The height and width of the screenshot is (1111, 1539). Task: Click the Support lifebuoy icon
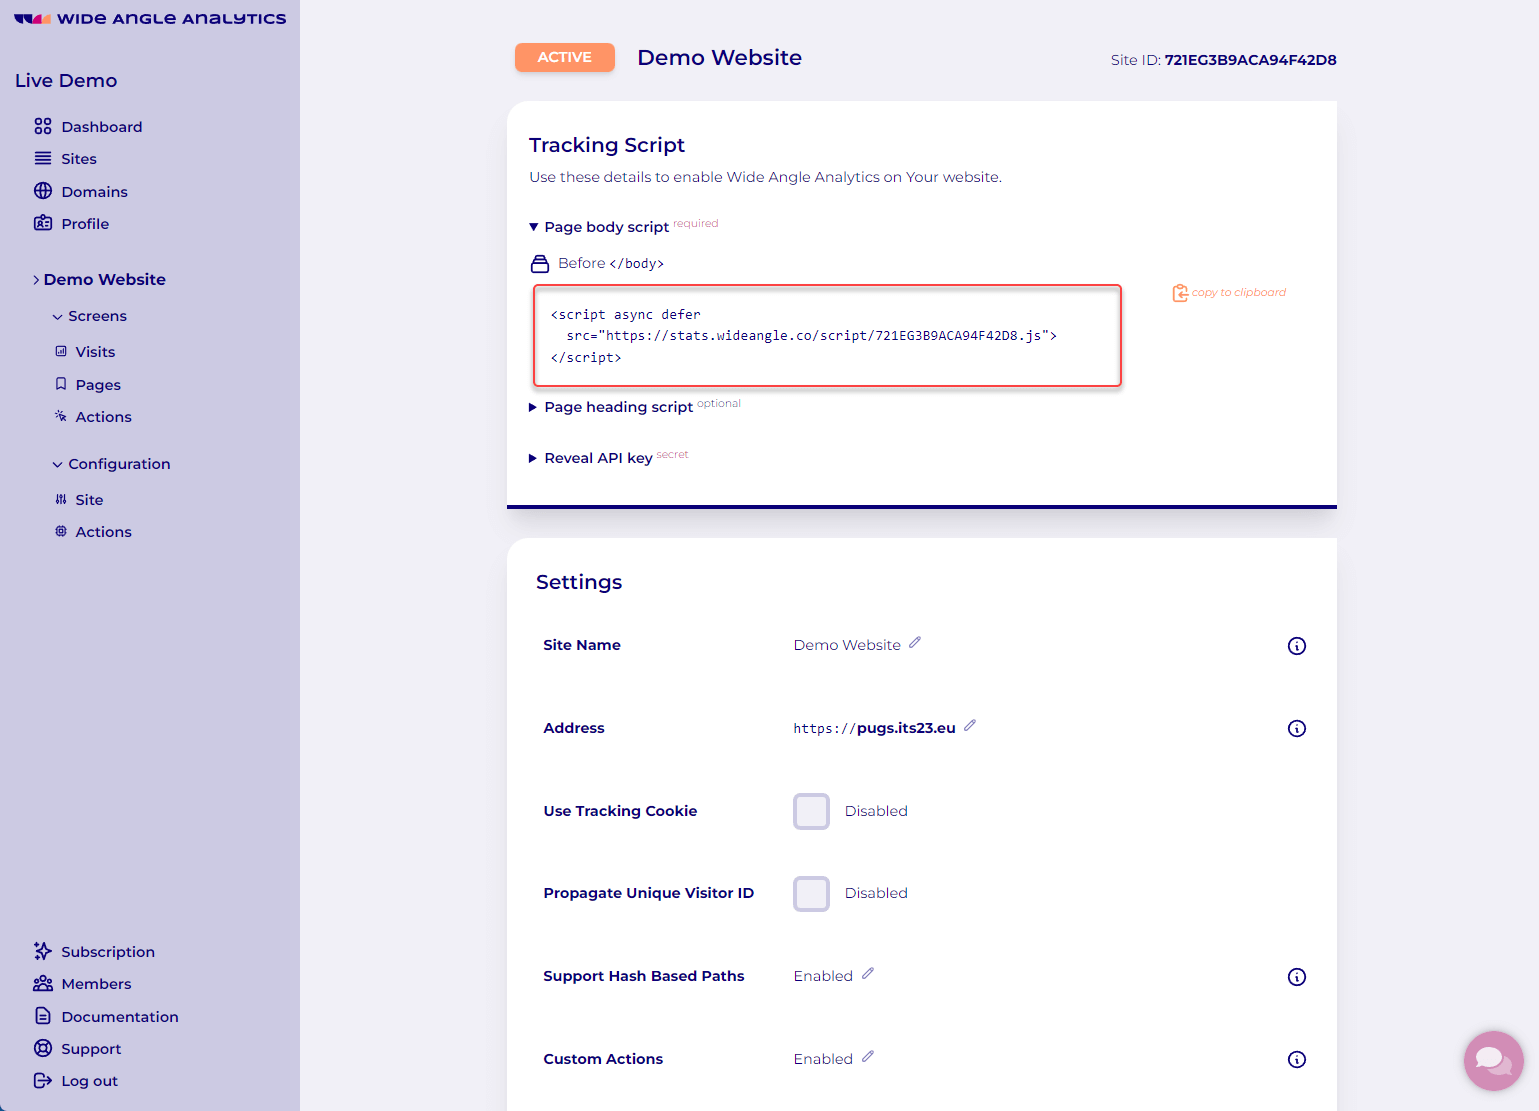pos(43,1048)
